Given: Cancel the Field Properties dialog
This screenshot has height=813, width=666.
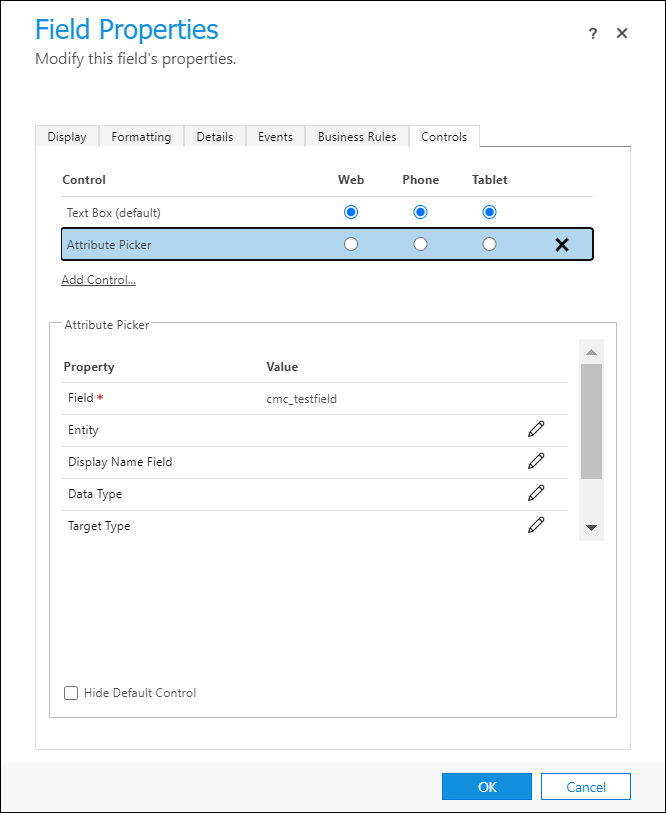Looking at the screenshot, I should [585, 786].
